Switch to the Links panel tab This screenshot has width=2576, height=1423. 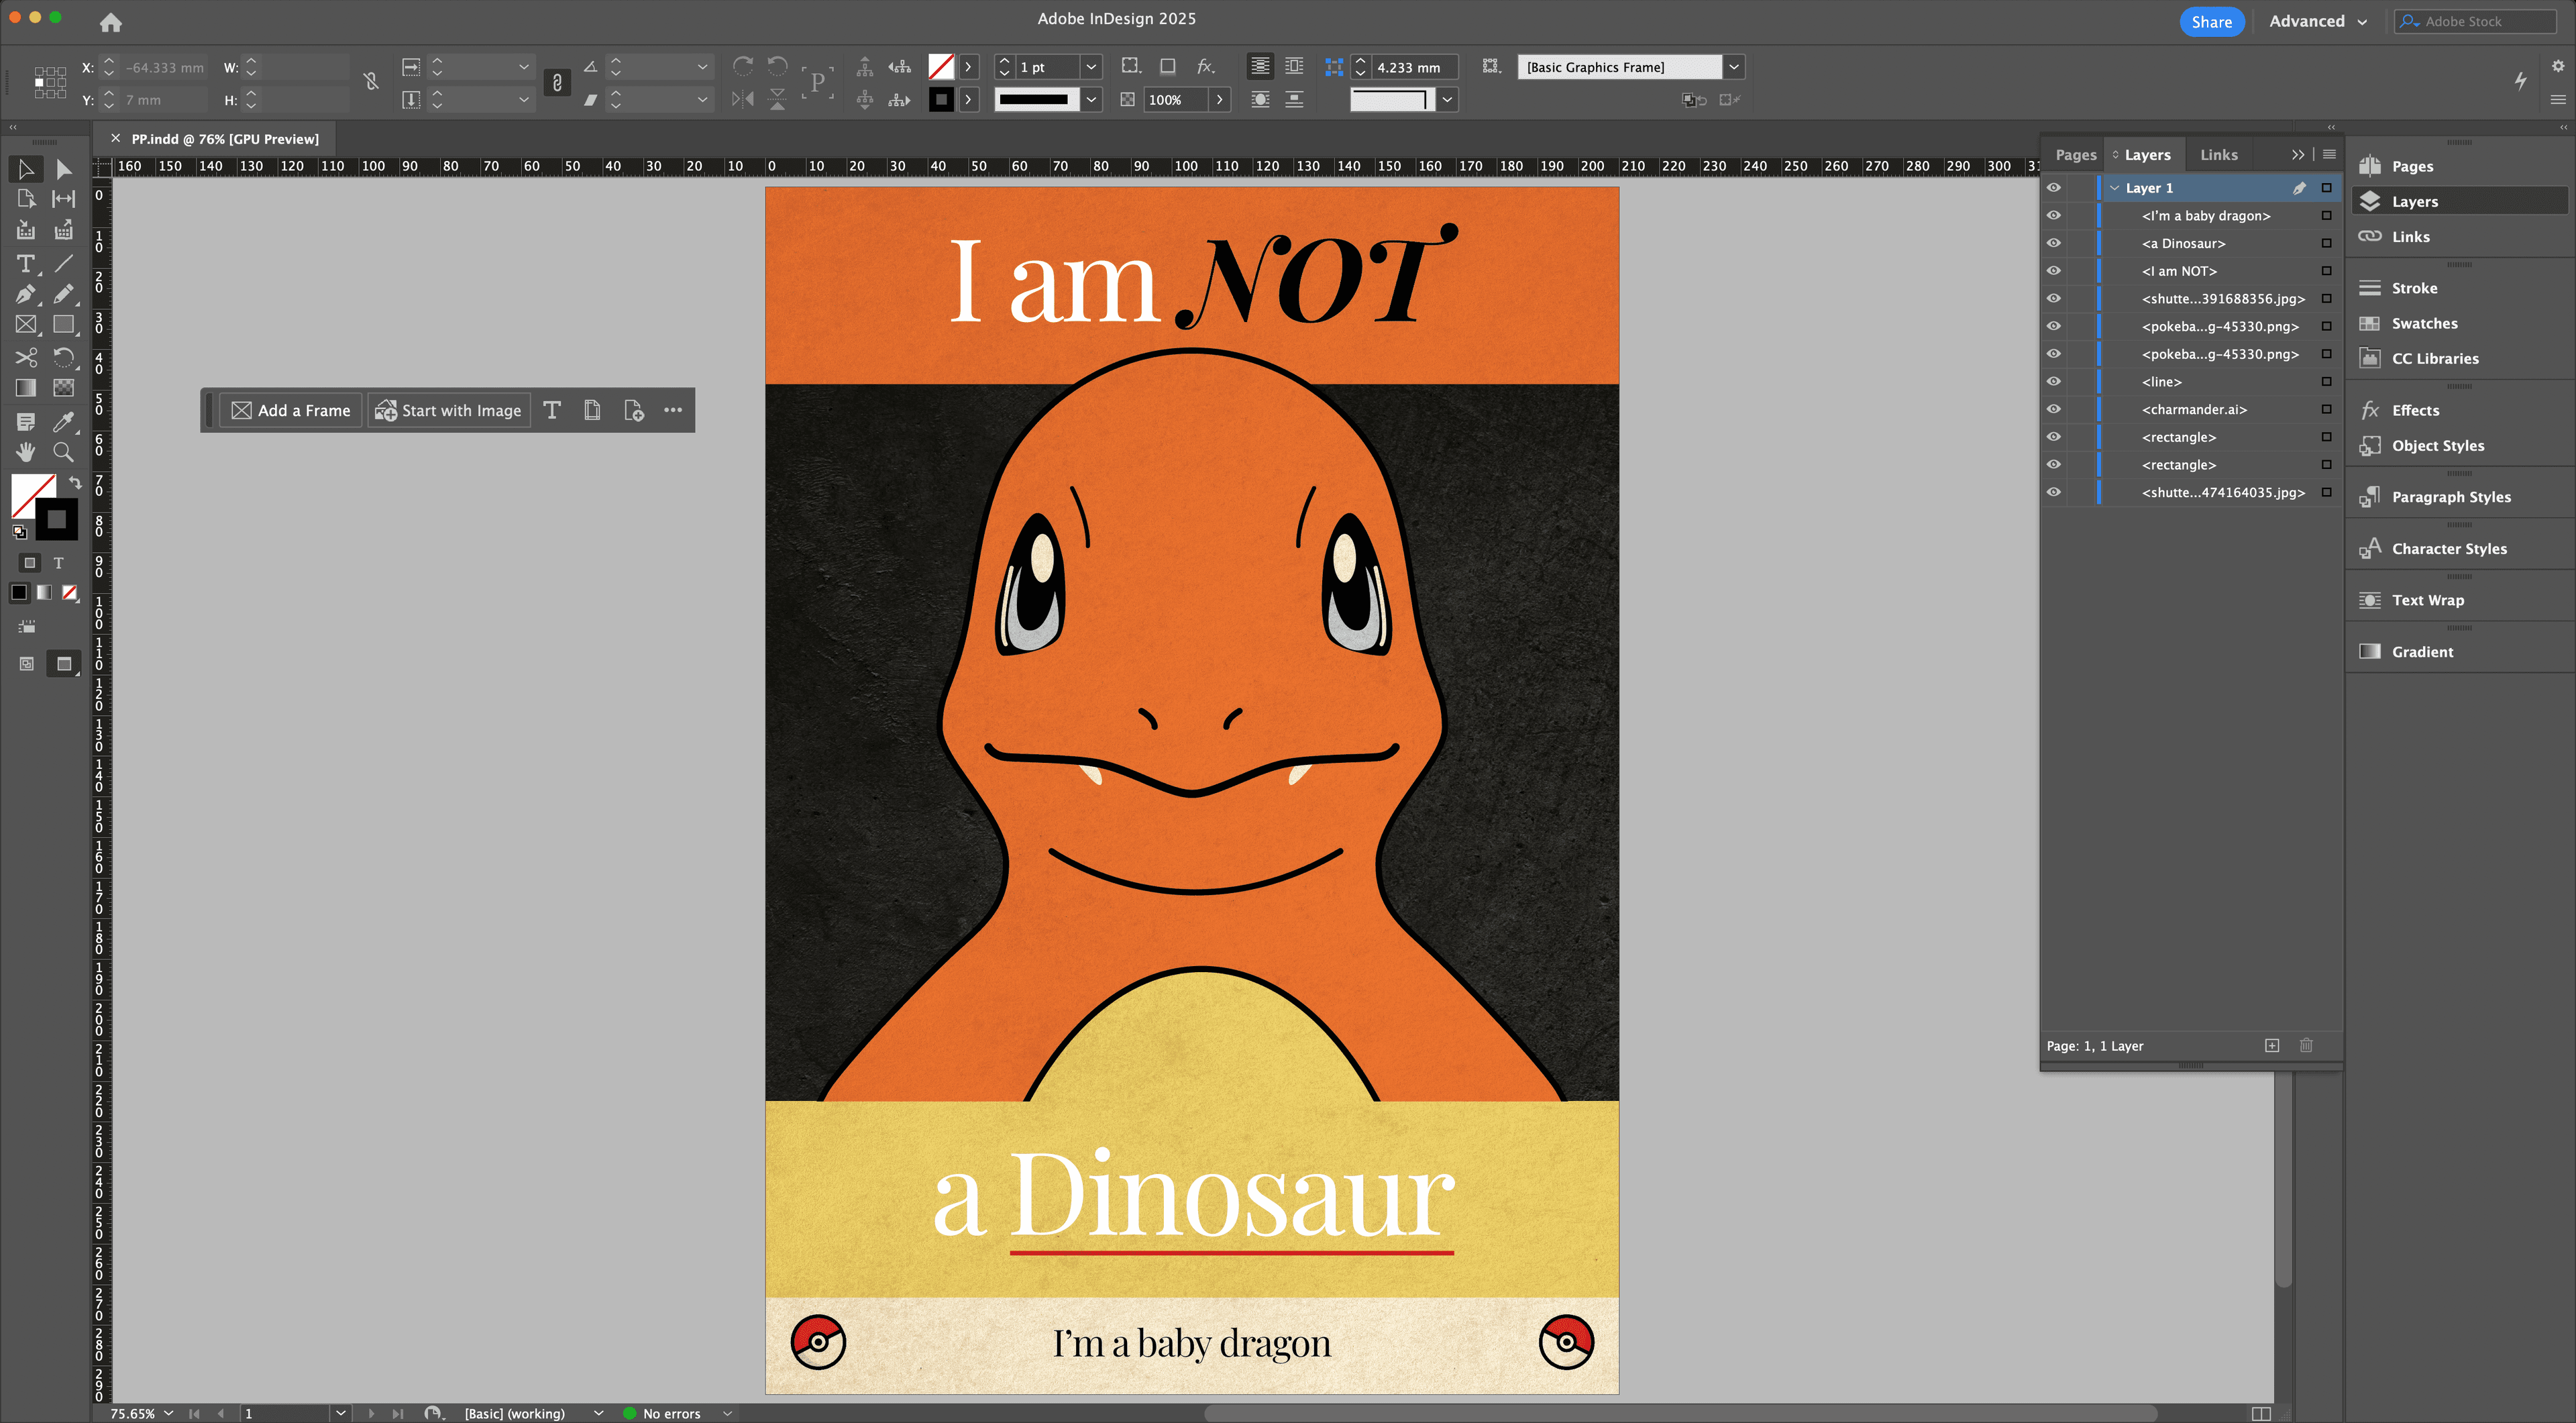click(2218, 155)
